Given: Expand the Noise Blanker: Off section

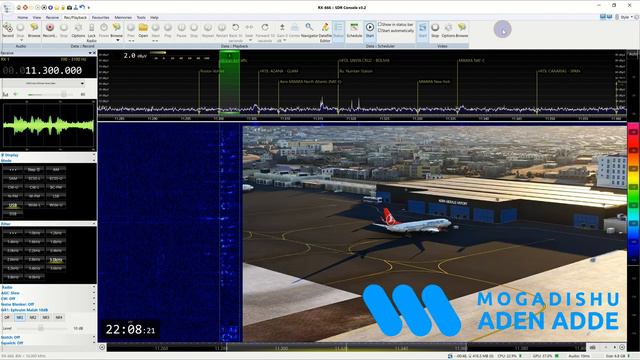Looking at the screenshot, I should click(x=93, y=304).
